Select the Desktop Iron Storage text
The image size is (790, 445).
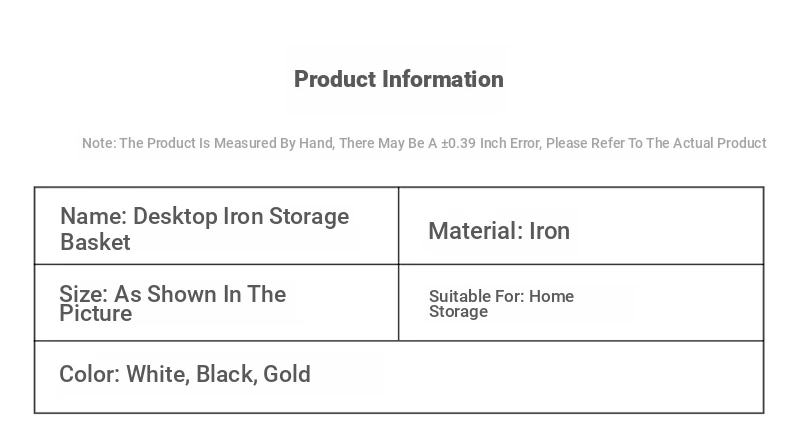[241, 217]
